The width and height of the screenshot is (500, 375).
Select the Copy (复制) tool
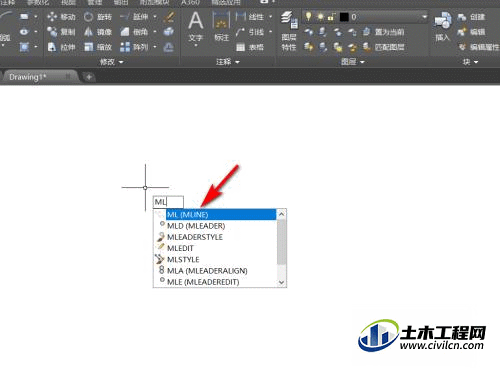pyautogui.click(x=61, y=32)
